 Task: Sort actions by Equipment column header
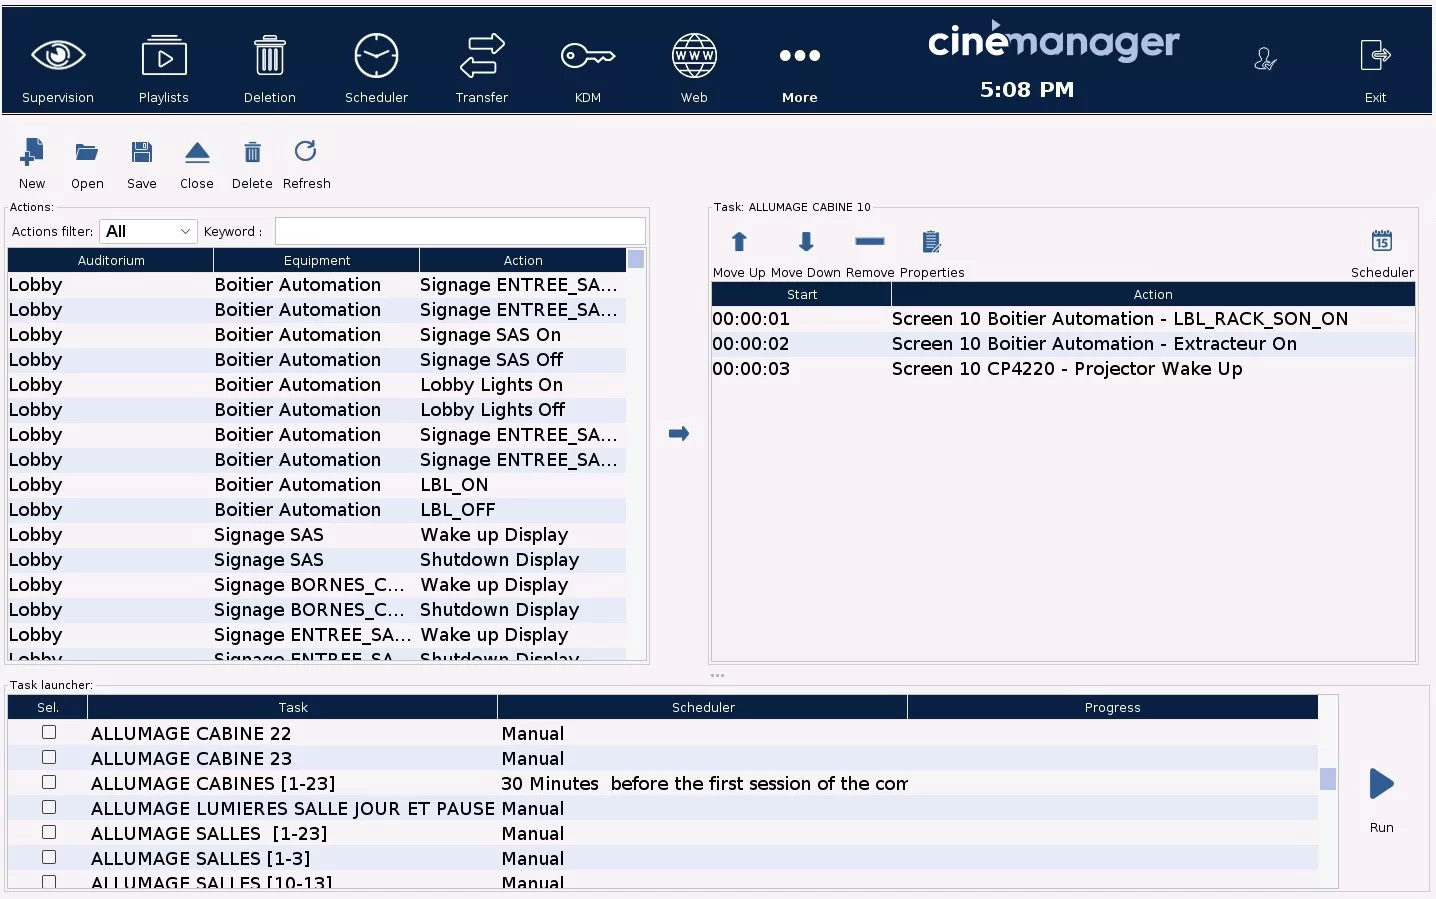pyautogui.click(x=316, y=261)
